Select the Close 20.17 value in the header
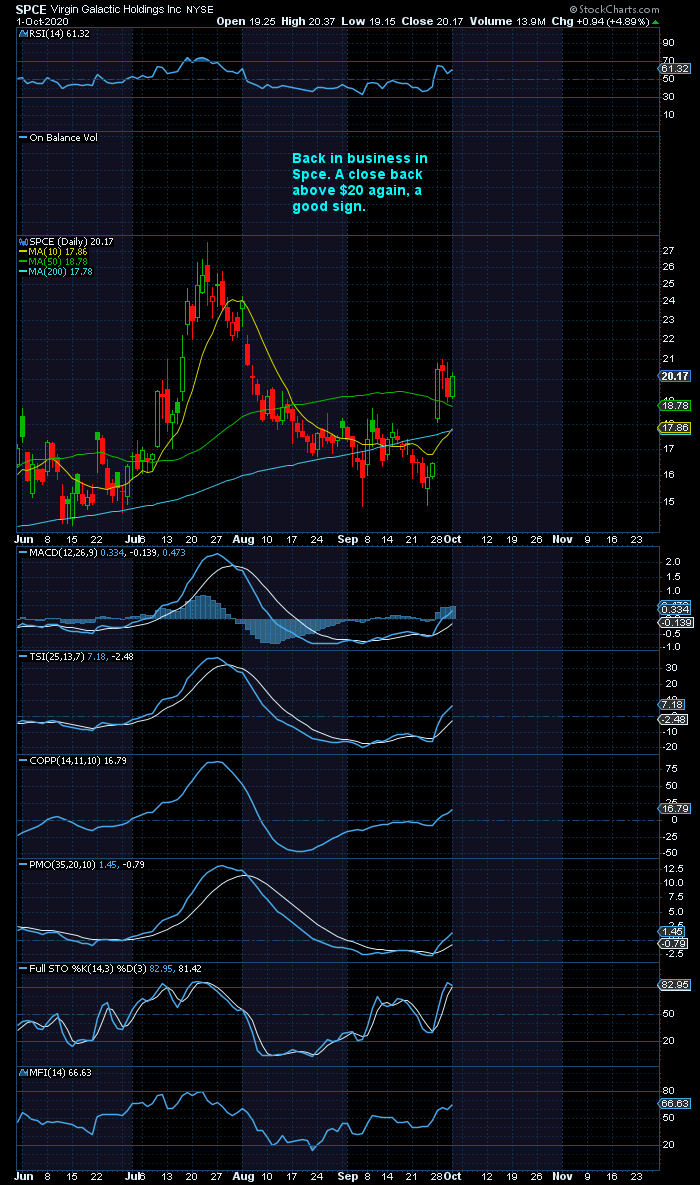The width and height of the screenshot is (700, 1185). pos(432,21)
